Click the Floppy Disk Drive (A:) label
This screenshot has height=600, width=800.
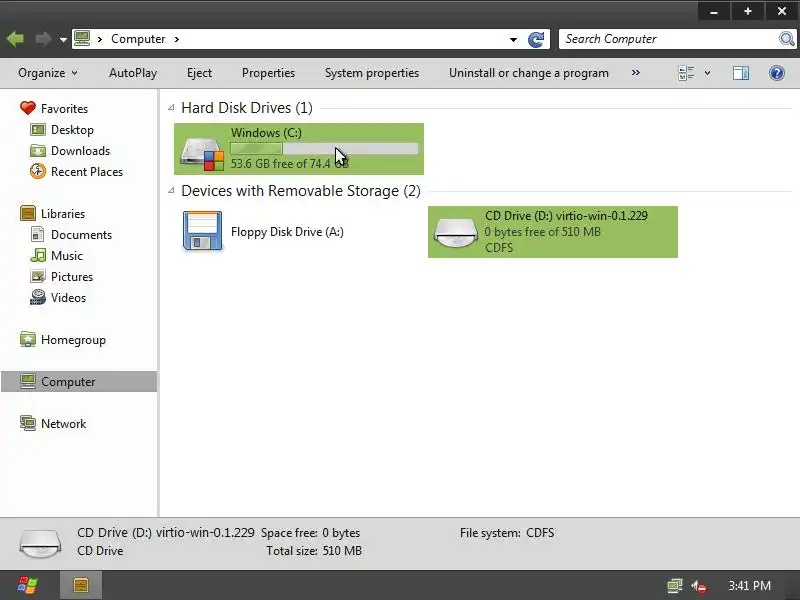(287, 232)
